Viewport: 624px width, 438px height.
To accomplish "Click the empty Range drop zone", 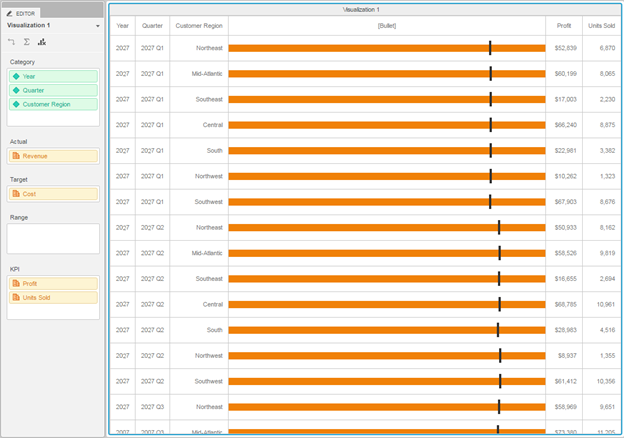I will pos(53,238).
